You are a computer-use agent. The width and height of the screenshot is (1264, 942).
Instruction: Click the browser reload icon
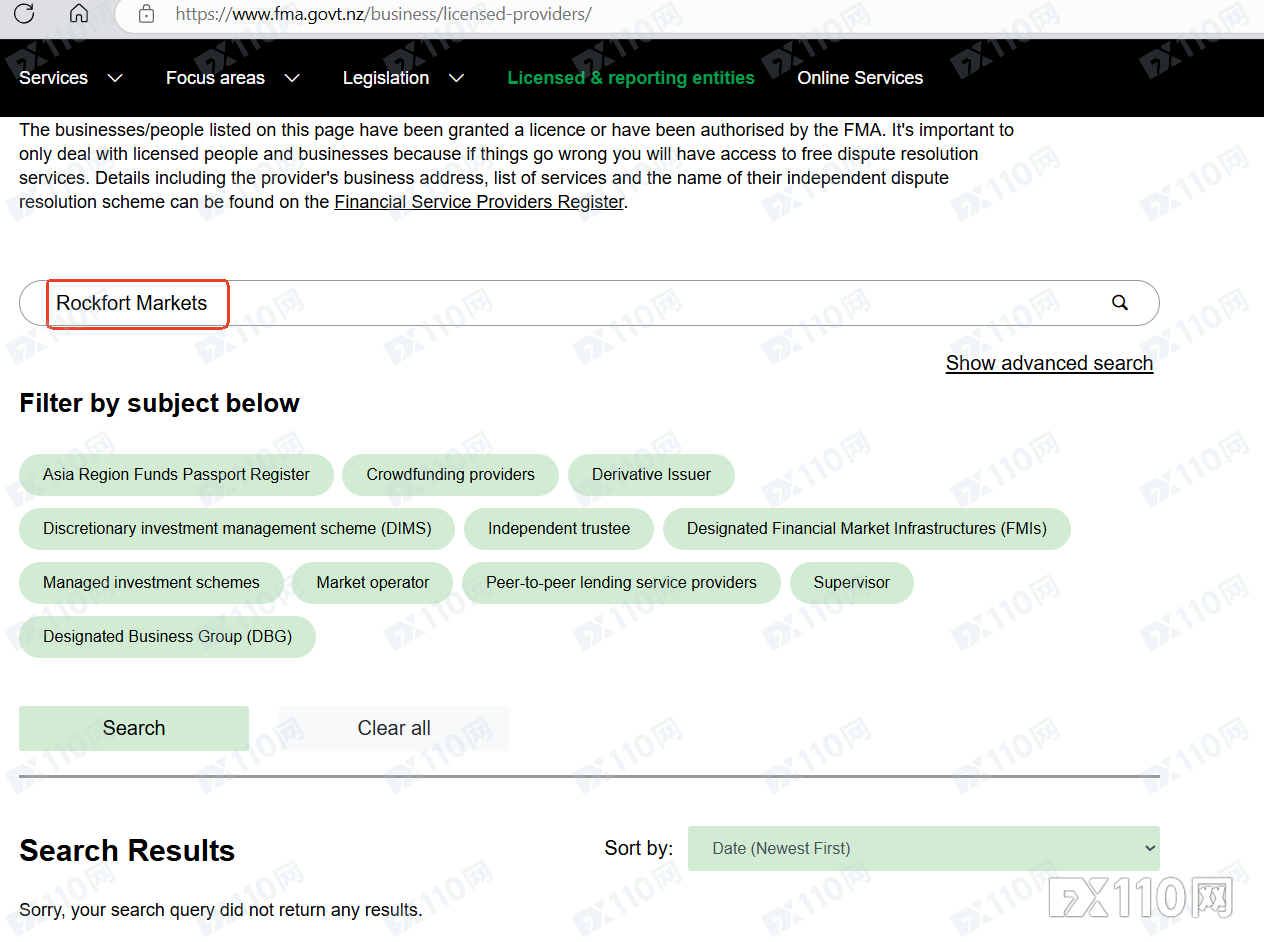(x=24, y=14)
